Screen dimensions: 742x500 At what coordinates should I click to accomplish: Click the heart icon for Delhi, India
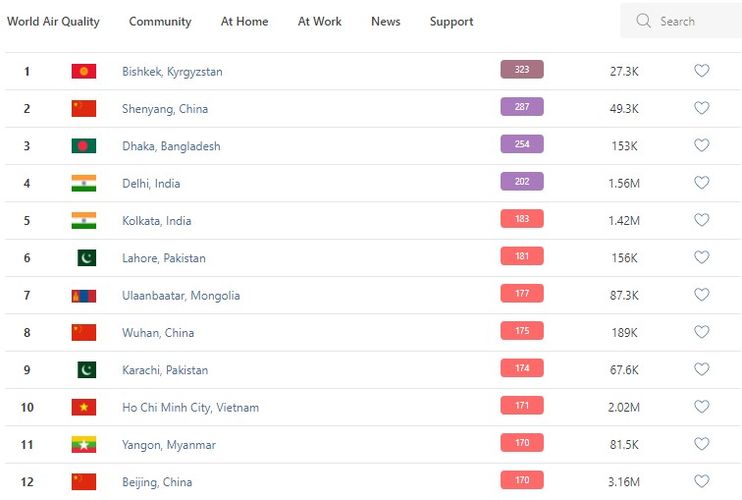(x=701, y=183)
